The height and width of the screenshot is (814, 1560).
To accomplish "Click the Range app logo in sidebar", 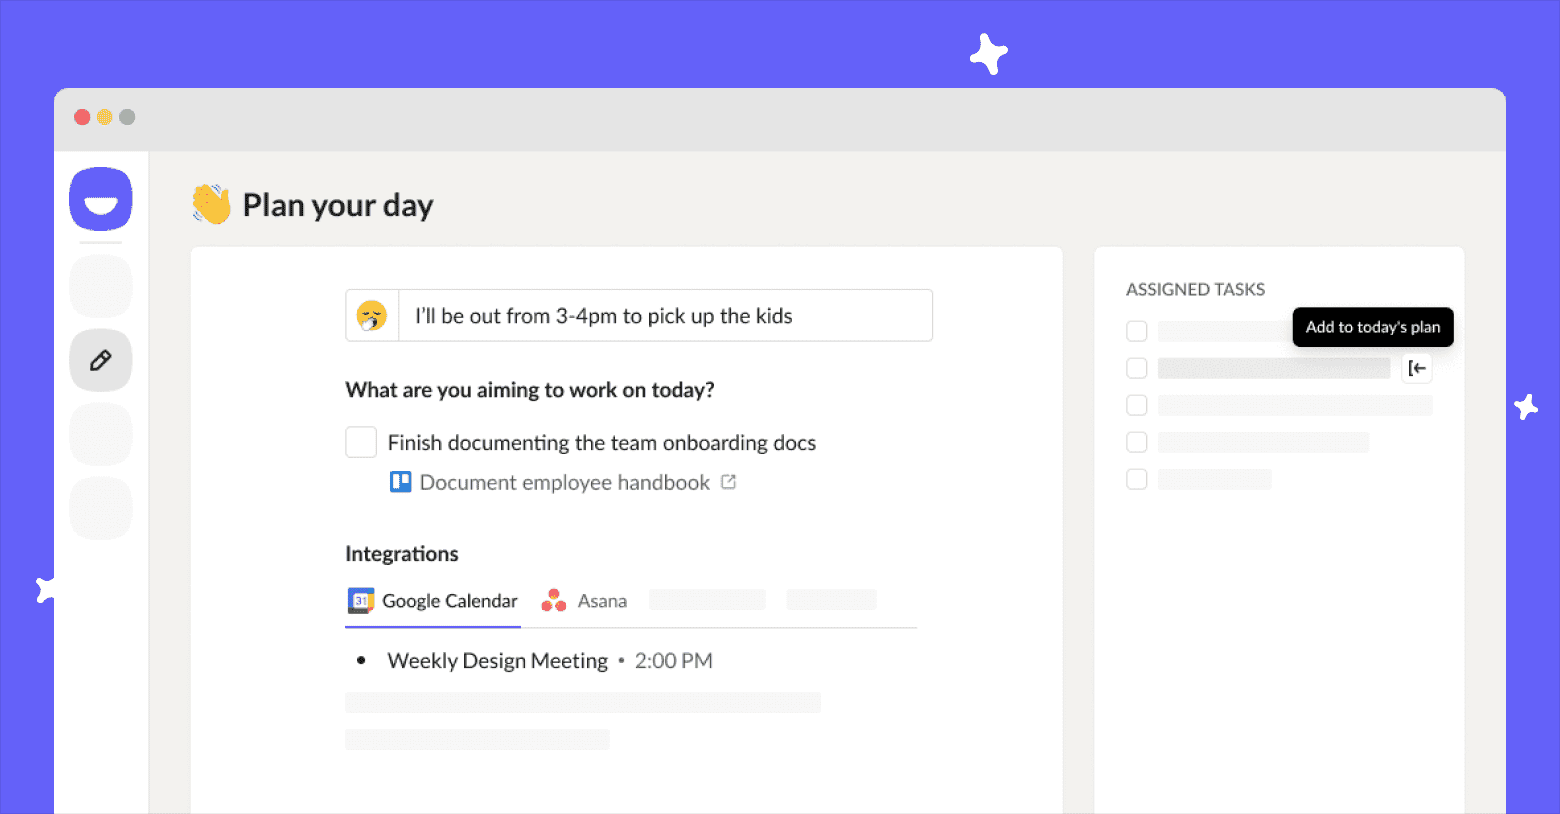I will coord(100,199).
